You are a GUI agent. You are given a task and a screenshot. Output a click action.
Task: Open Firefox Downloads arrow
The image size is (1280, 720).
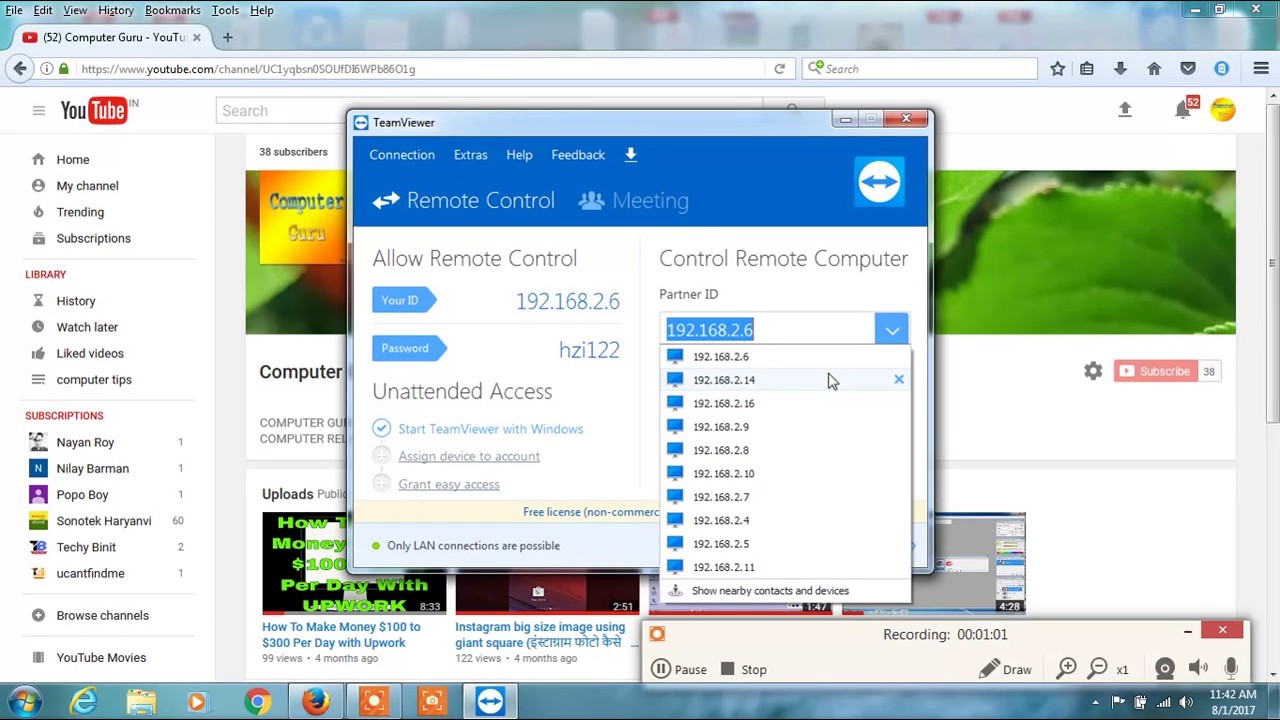click(x=1120, y=69)
